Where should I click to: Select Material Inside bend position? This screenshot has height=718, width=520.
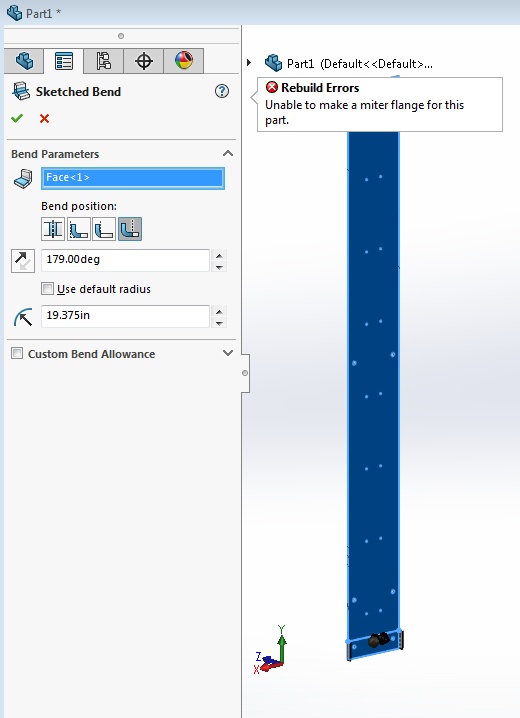coord(79,229)
